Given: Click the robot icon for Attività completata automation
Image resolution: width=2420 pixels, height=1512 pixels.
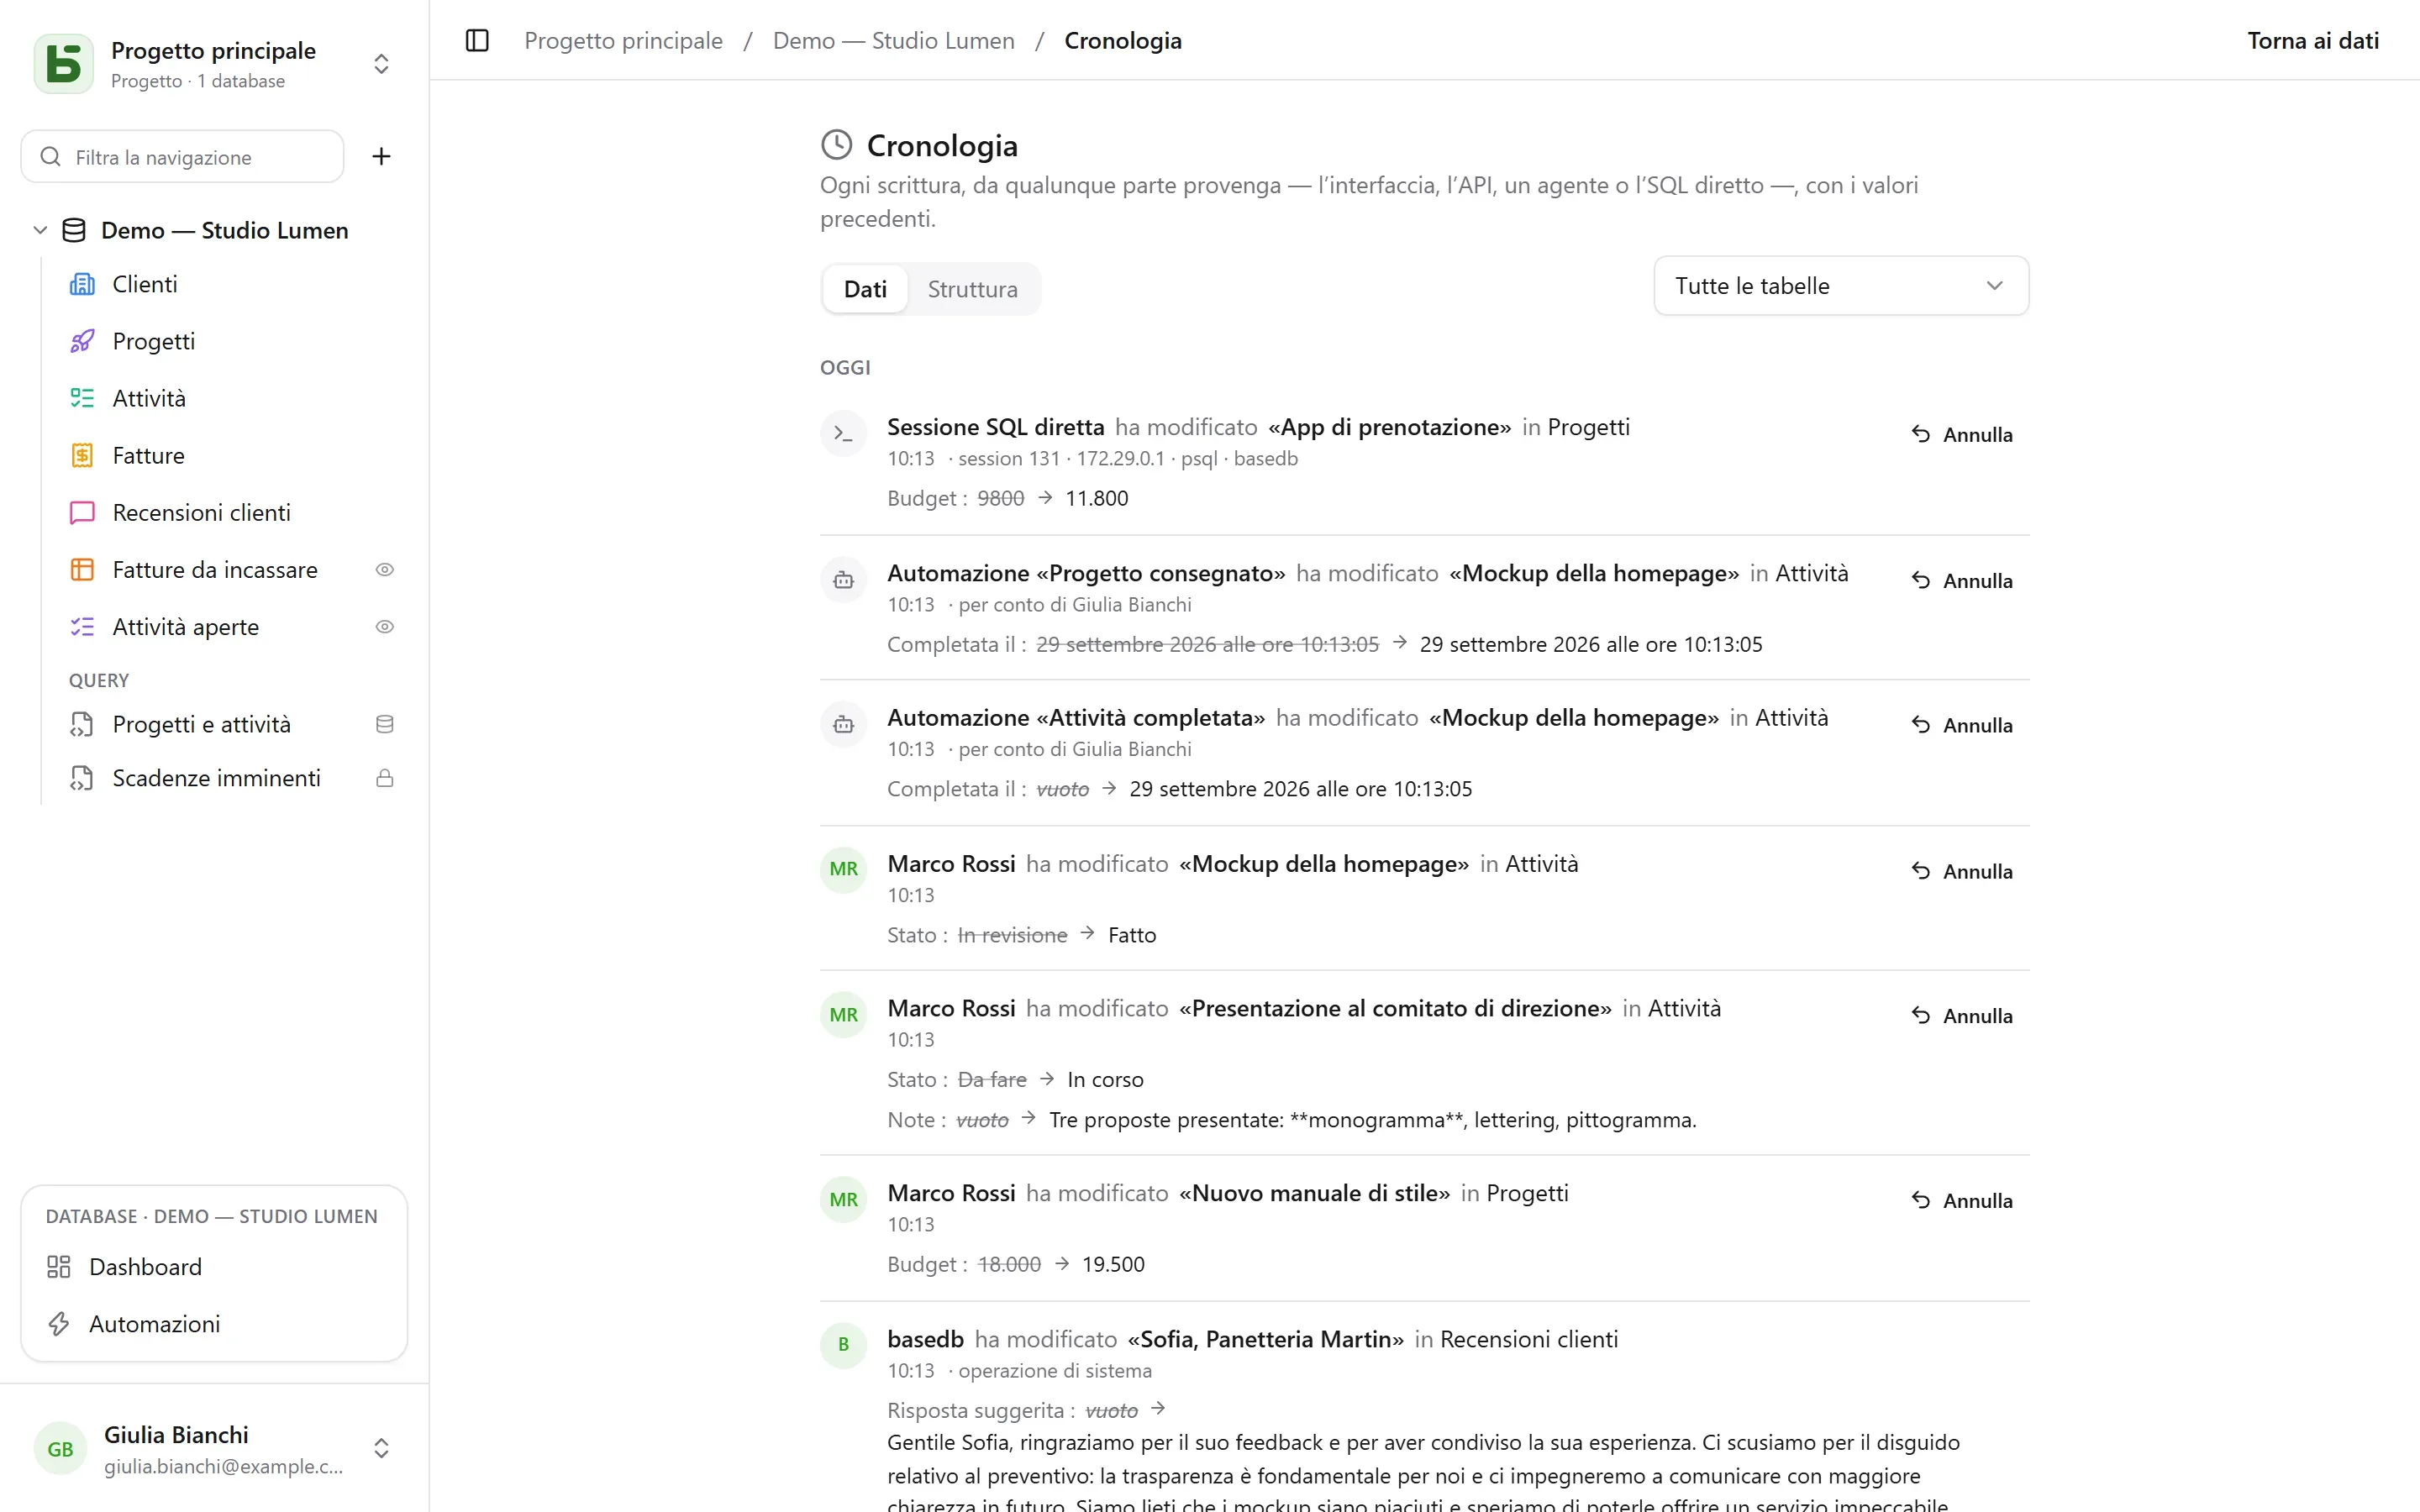Looking at the screenshot, I should (843, 725).
